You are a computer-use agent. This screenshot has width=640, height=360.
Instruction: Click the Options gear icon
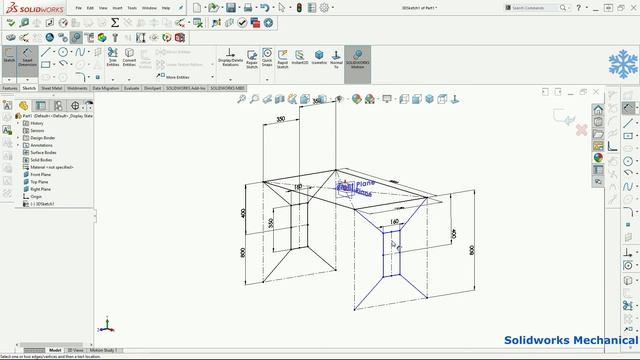coord(324,7)
